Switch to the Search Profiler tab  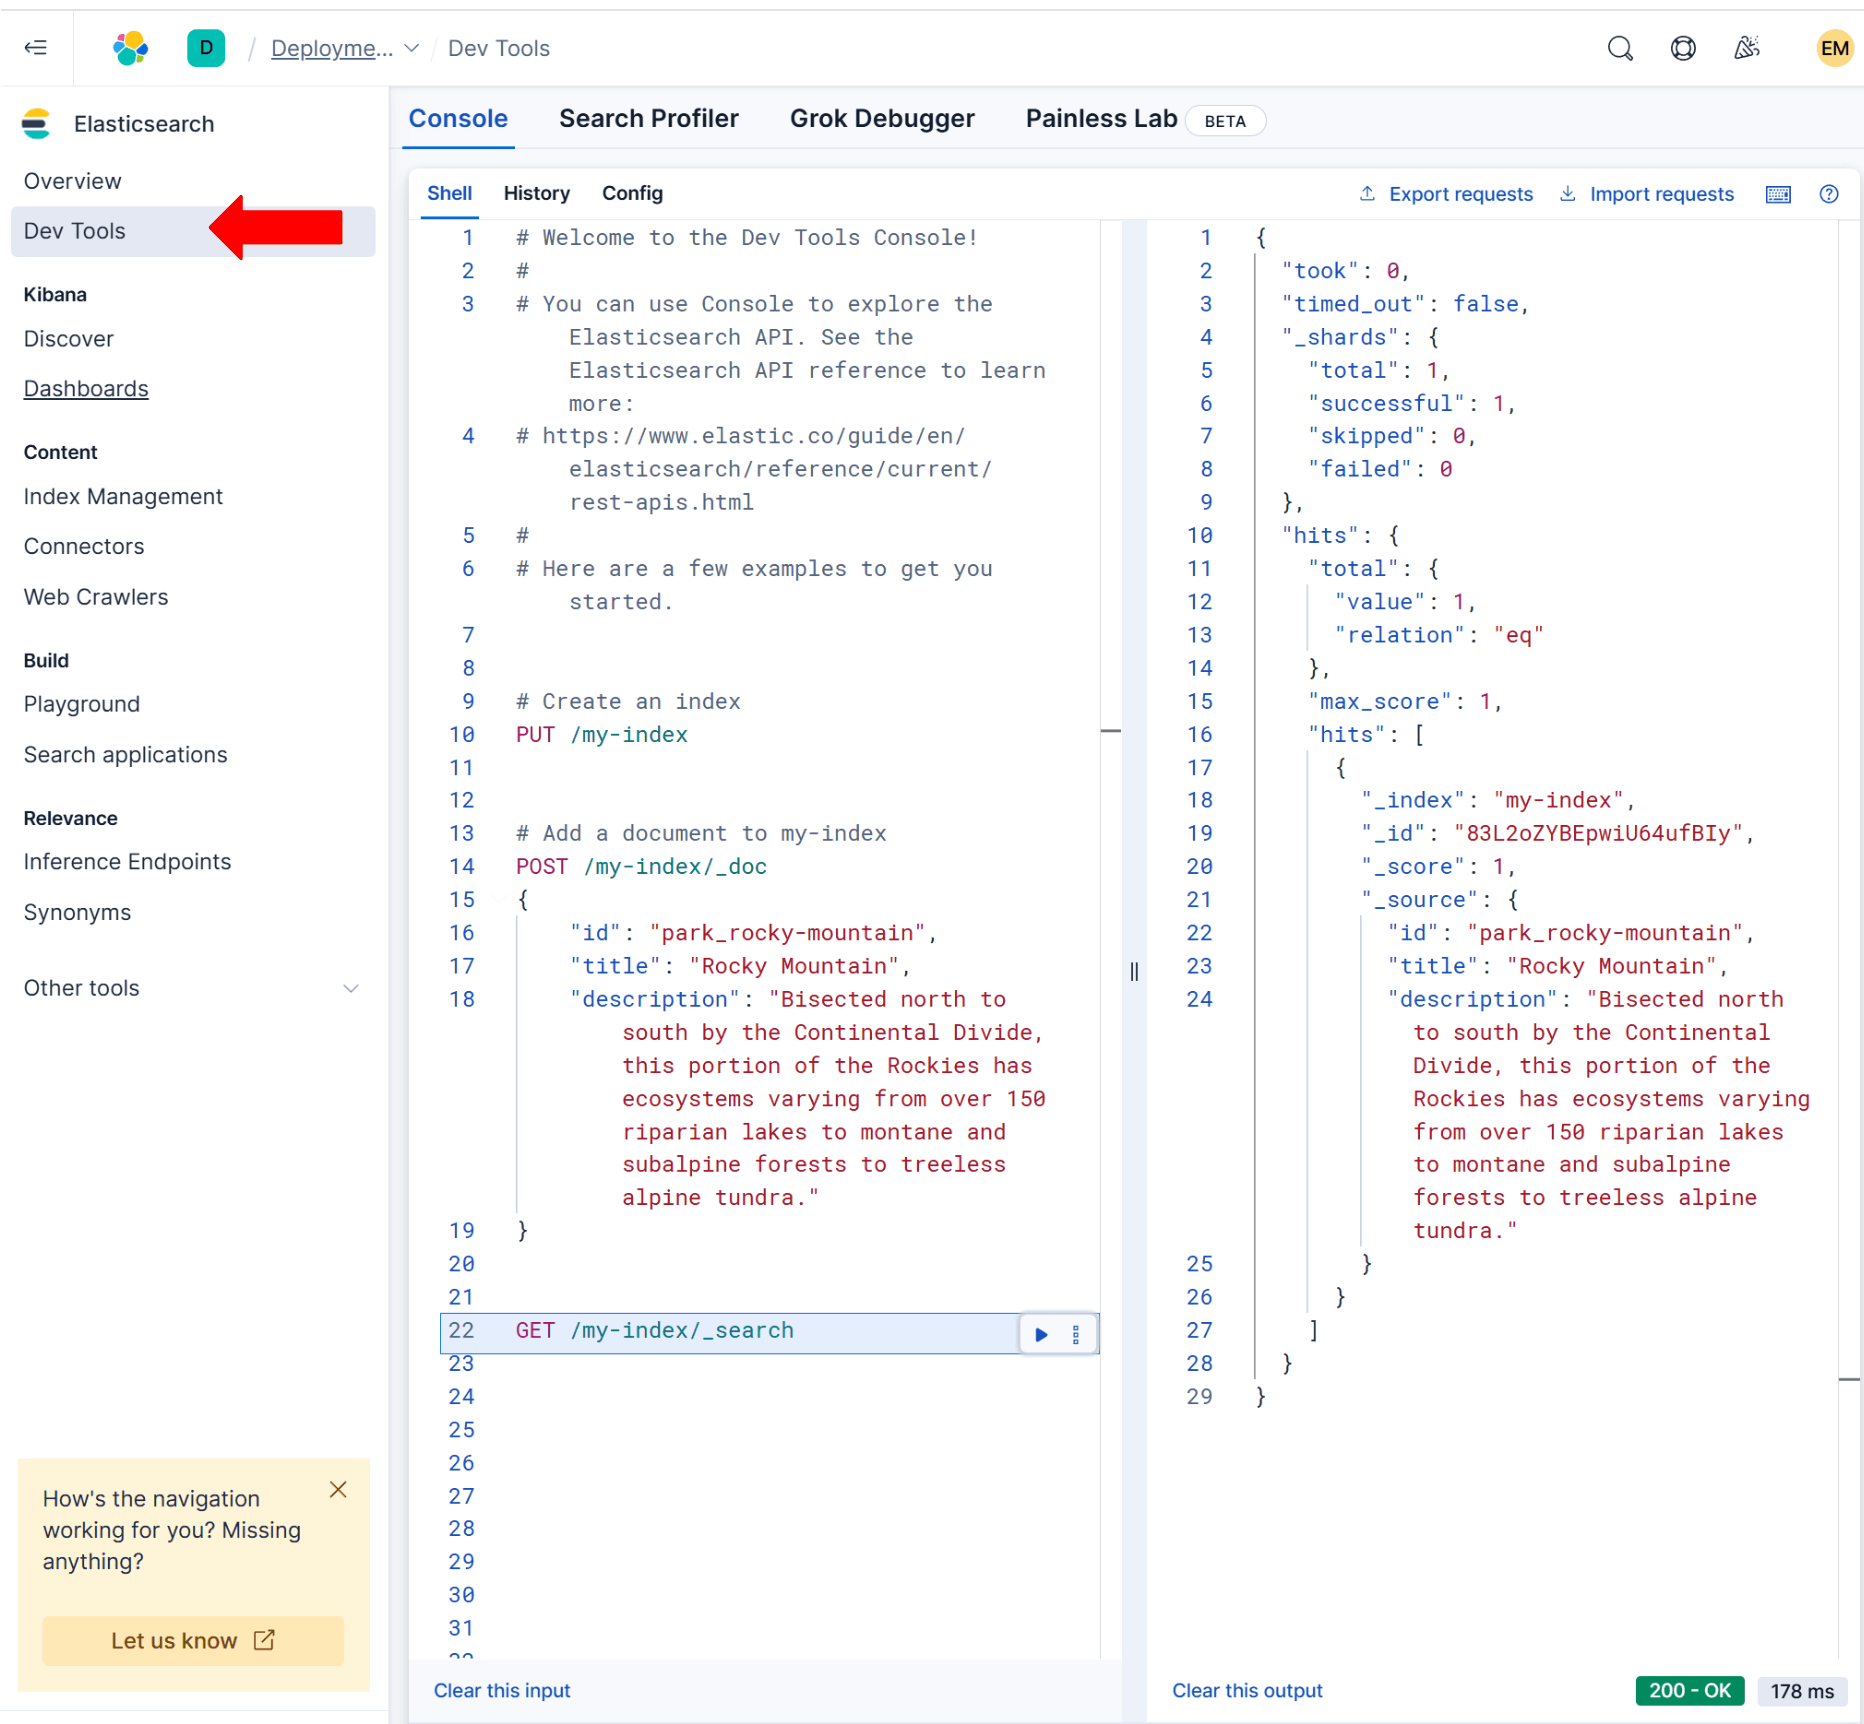(x=649, y=118)
